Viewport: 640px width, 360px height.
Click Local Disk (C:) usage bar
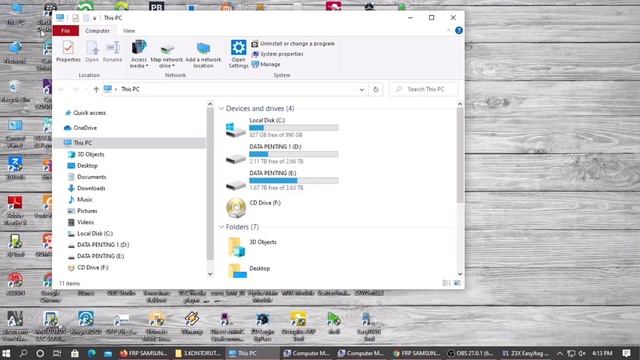[294, 128]
